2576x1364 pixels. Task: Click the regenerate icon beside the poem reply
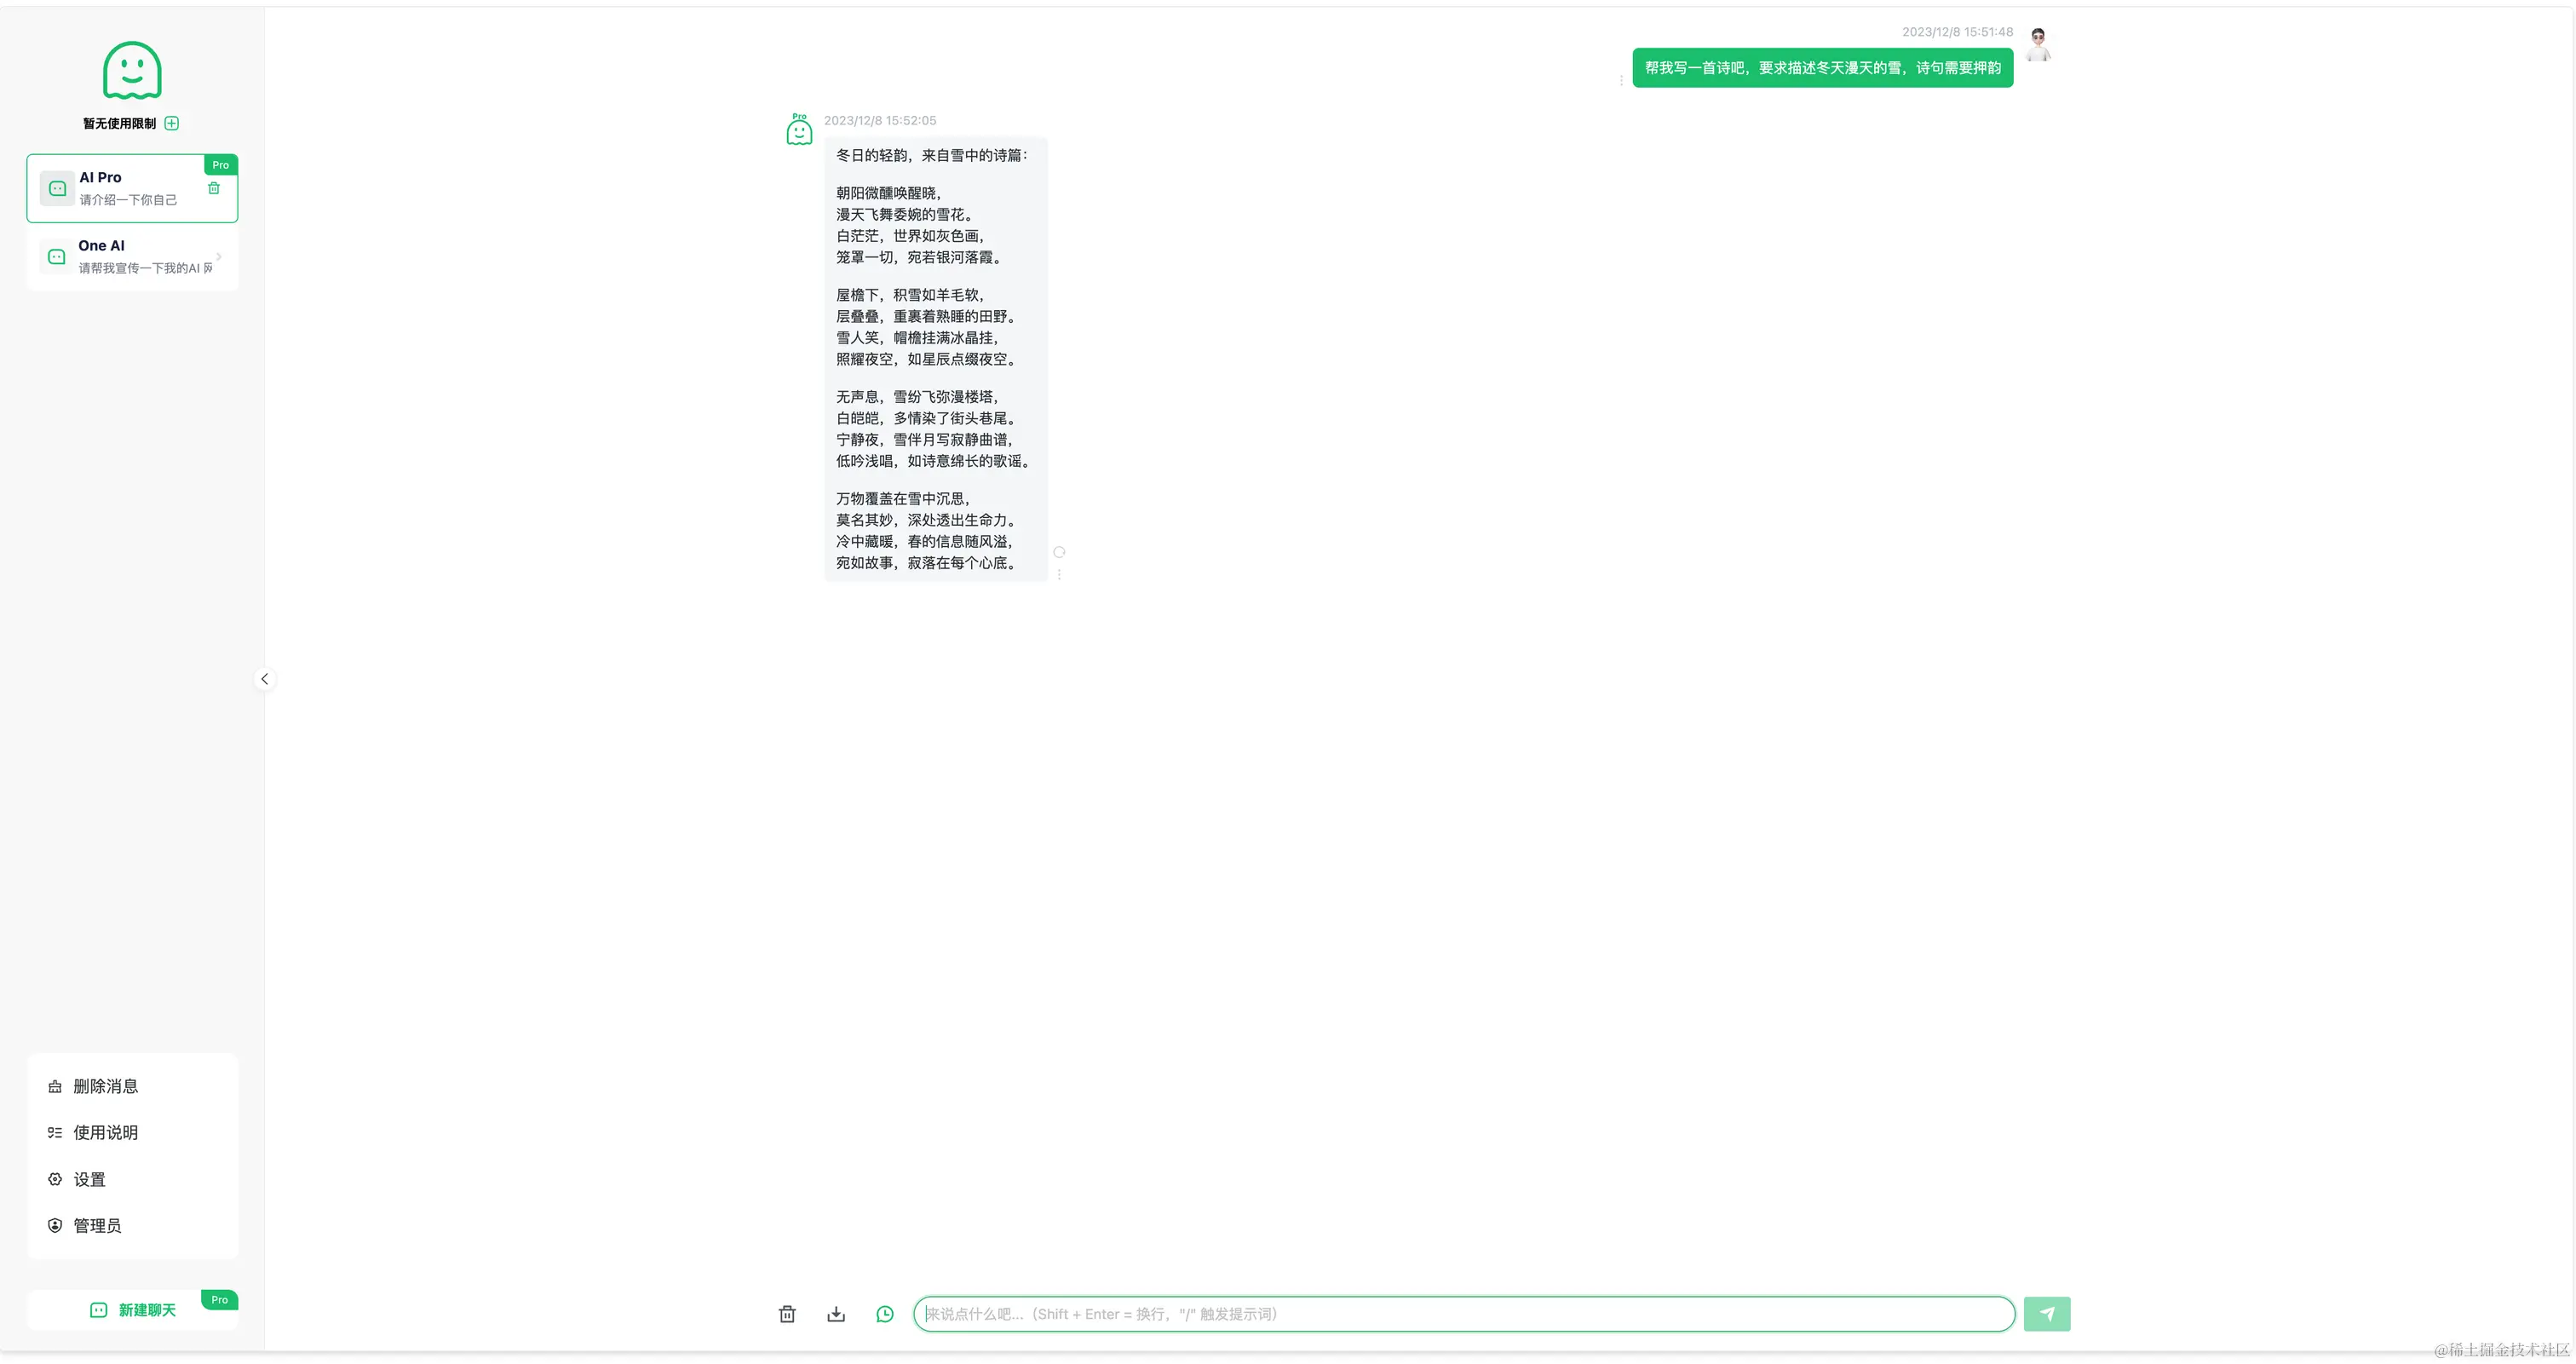tap(1059, 552)
